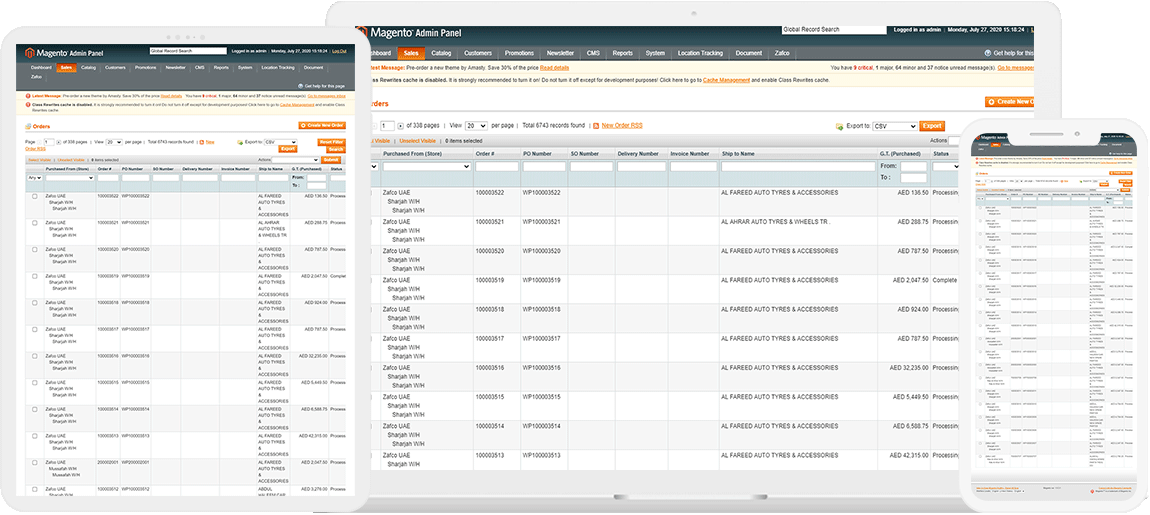The height and width of the screenshot is (515, 1150).
Task: Click the PO Number filter field on laptop
Action: click(x=544, y=167)
